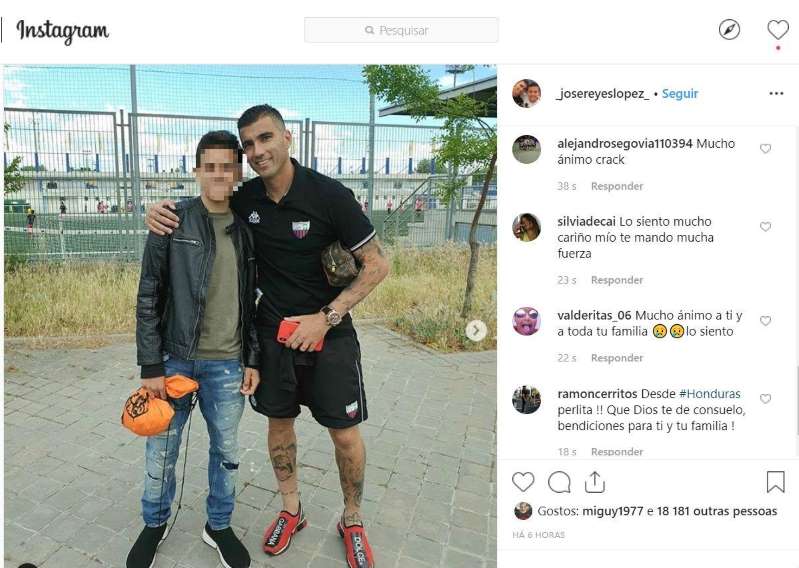Viewport: 799px width, 568px height.
Task: Open the three-dot post options menu
Action: [776, 94]
